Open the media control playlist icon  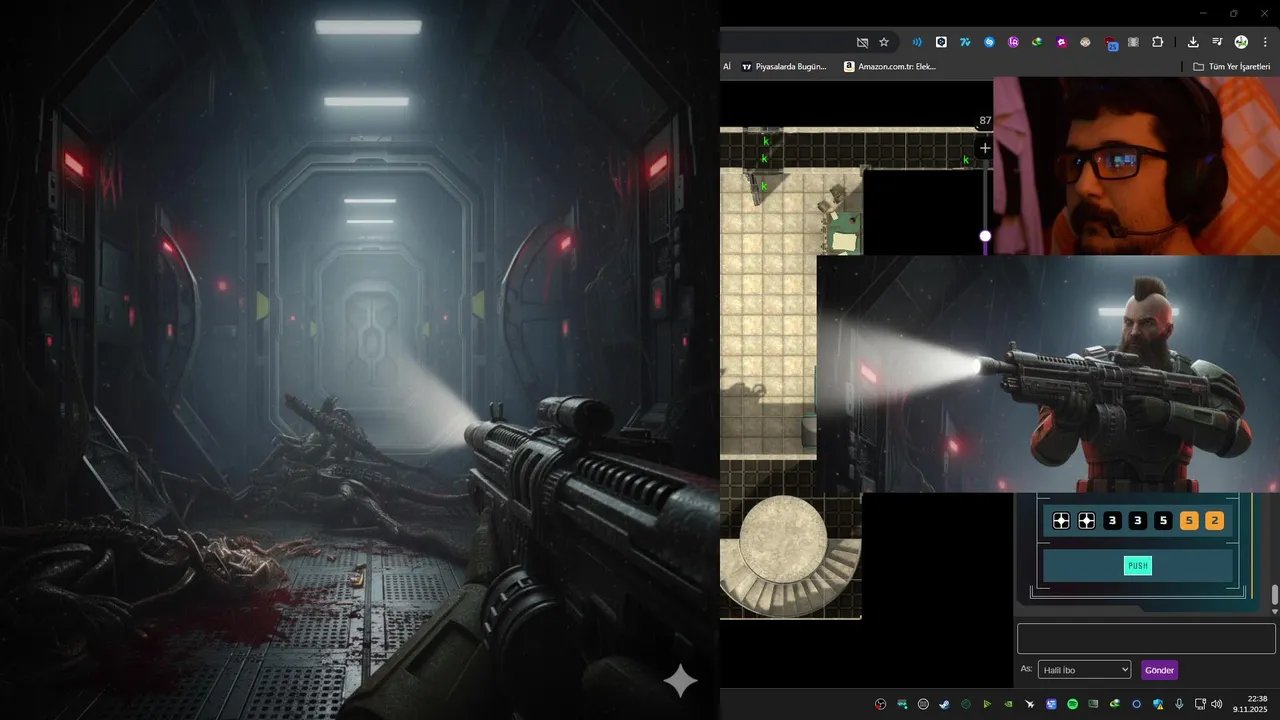[1217, 42]
